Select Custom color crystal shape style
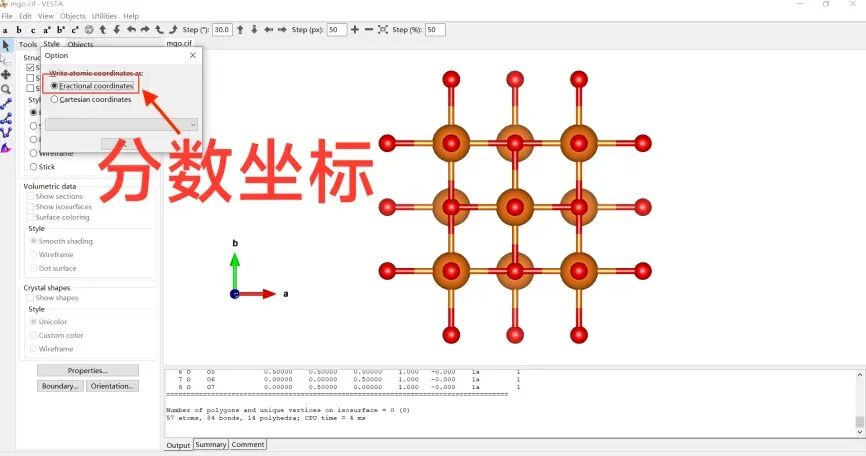Screen dimensions: 866x456 (57, 336)
